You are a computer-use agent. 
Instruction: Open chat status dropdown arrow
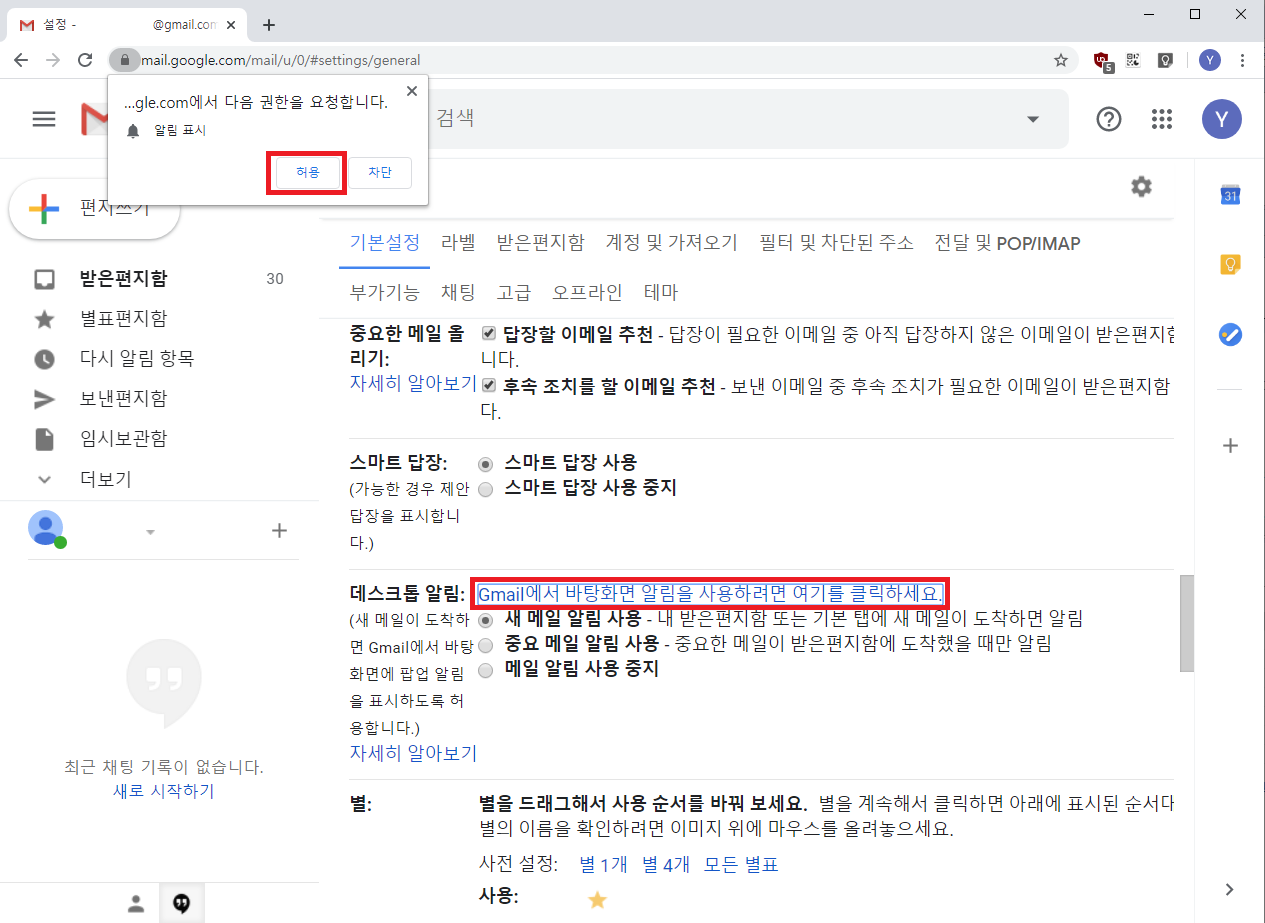tap(150, 532)
